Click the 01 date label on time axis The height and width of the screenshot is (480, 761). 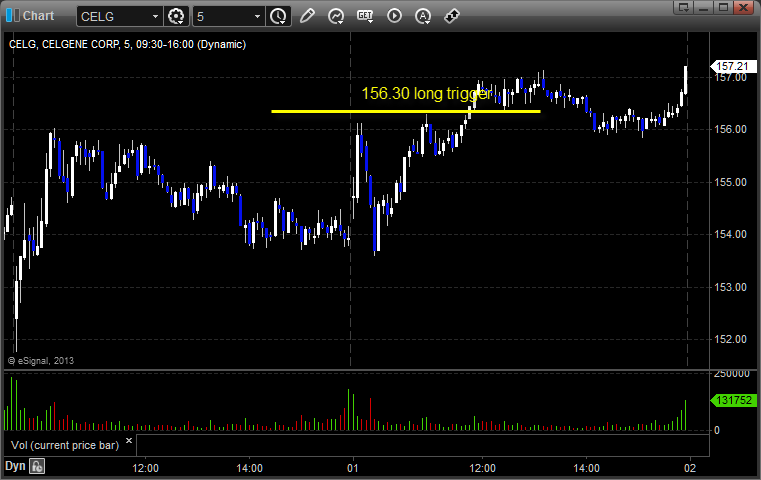point(352,468)
